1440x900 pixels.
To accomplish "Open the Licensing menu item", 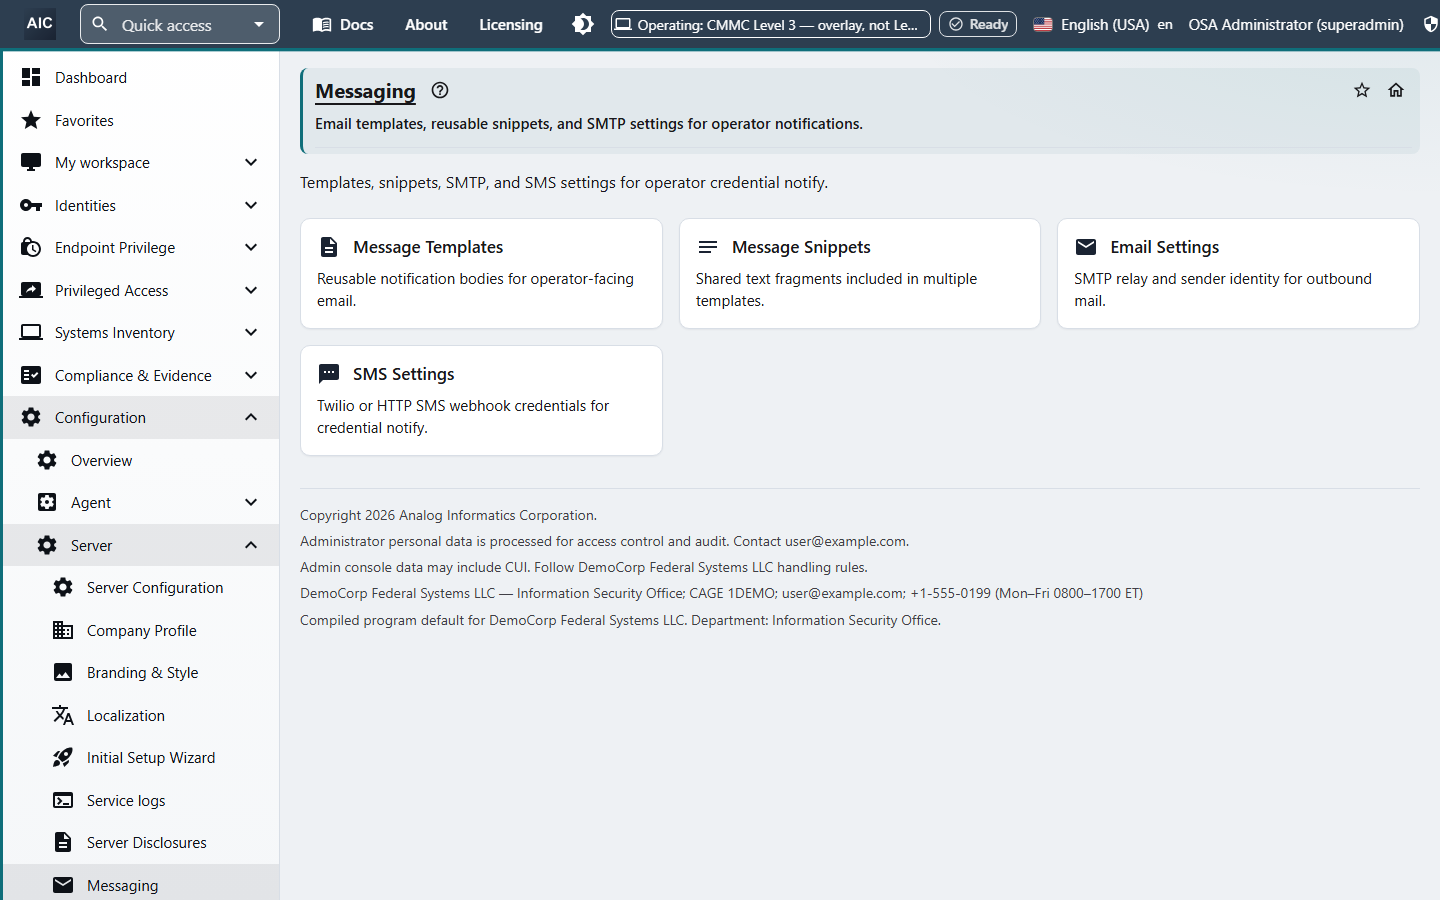I will pos(511,24).
